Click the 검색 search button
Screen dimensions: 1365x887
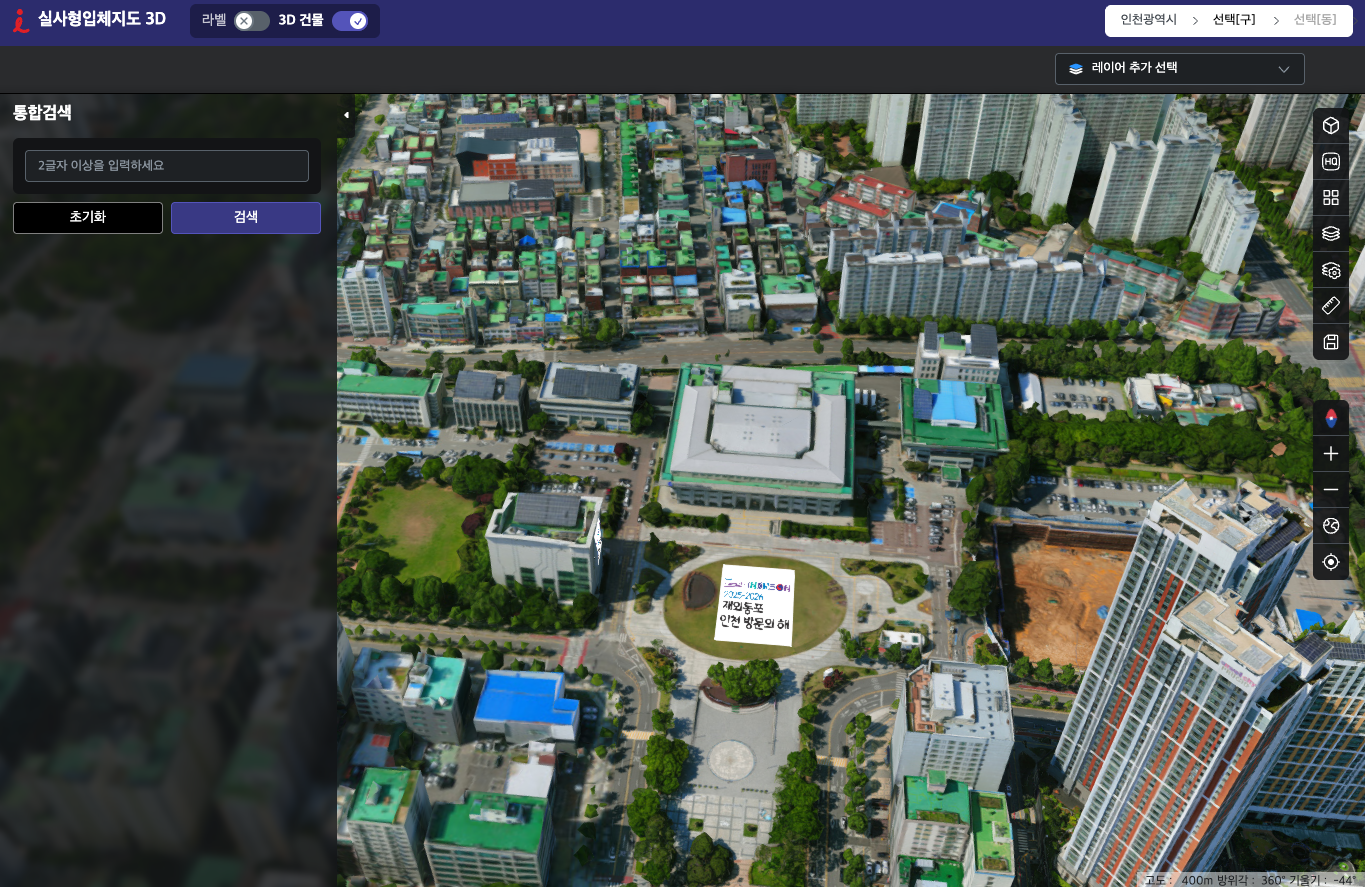(x=246, y=218)
